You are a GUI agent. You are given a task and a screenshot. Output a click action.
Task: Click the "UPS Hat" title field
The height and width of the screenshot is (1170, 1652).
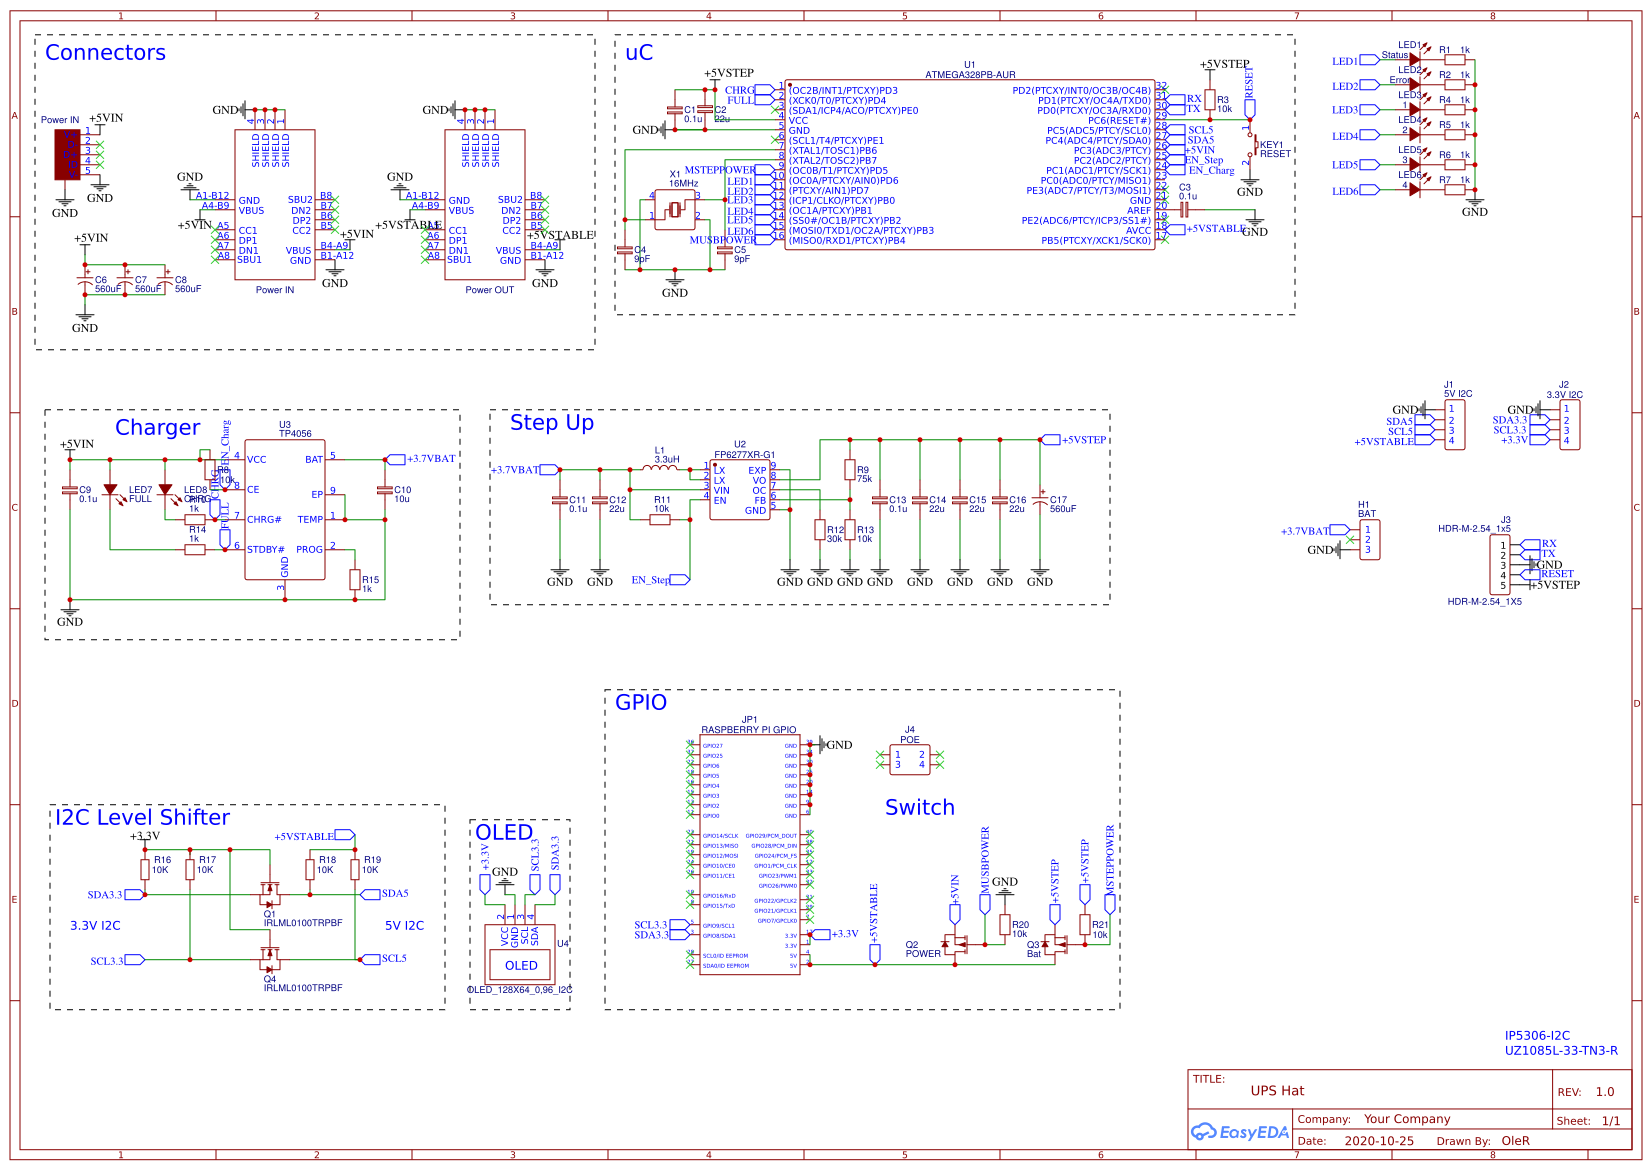1277,1091
